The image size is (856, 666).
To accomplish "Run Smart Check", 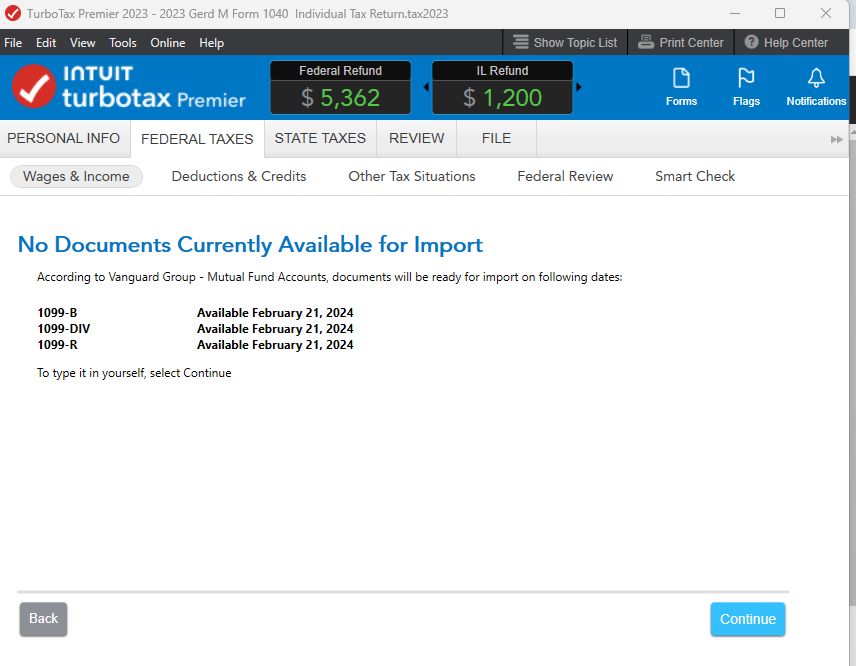I will coord(694,176).
